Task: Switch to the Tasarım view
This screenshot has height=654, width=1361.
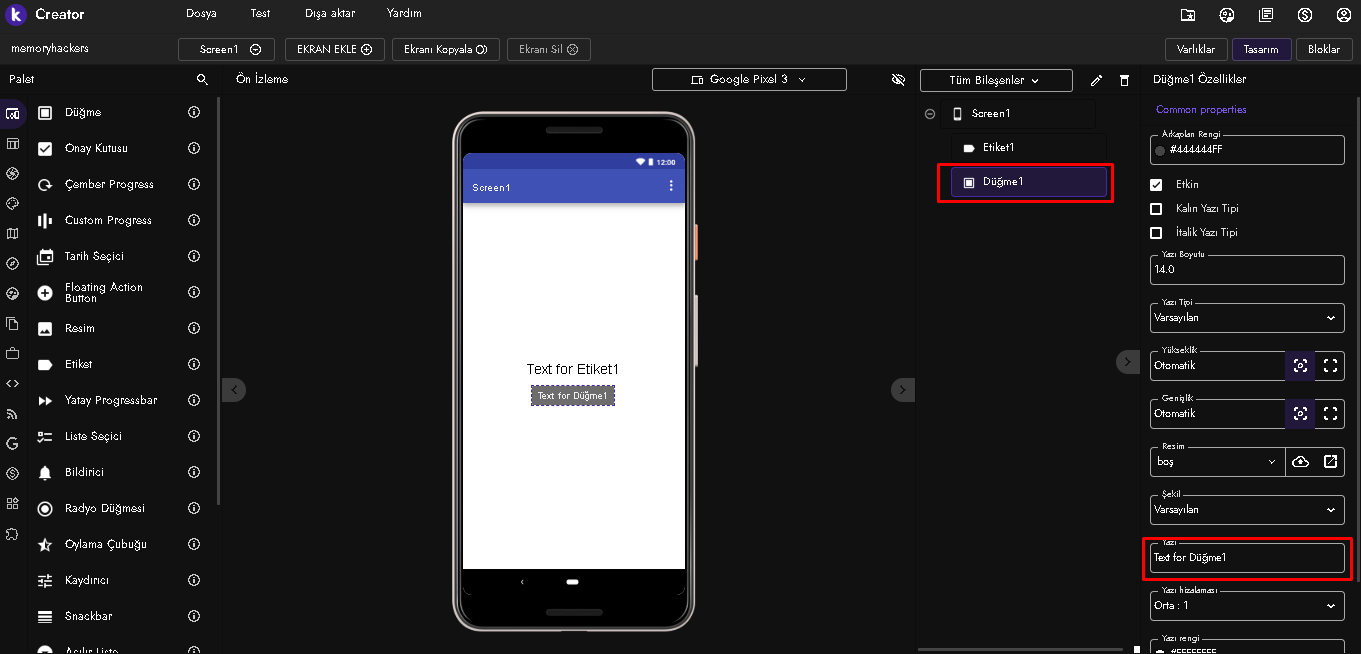Action: pos(1261,49)
